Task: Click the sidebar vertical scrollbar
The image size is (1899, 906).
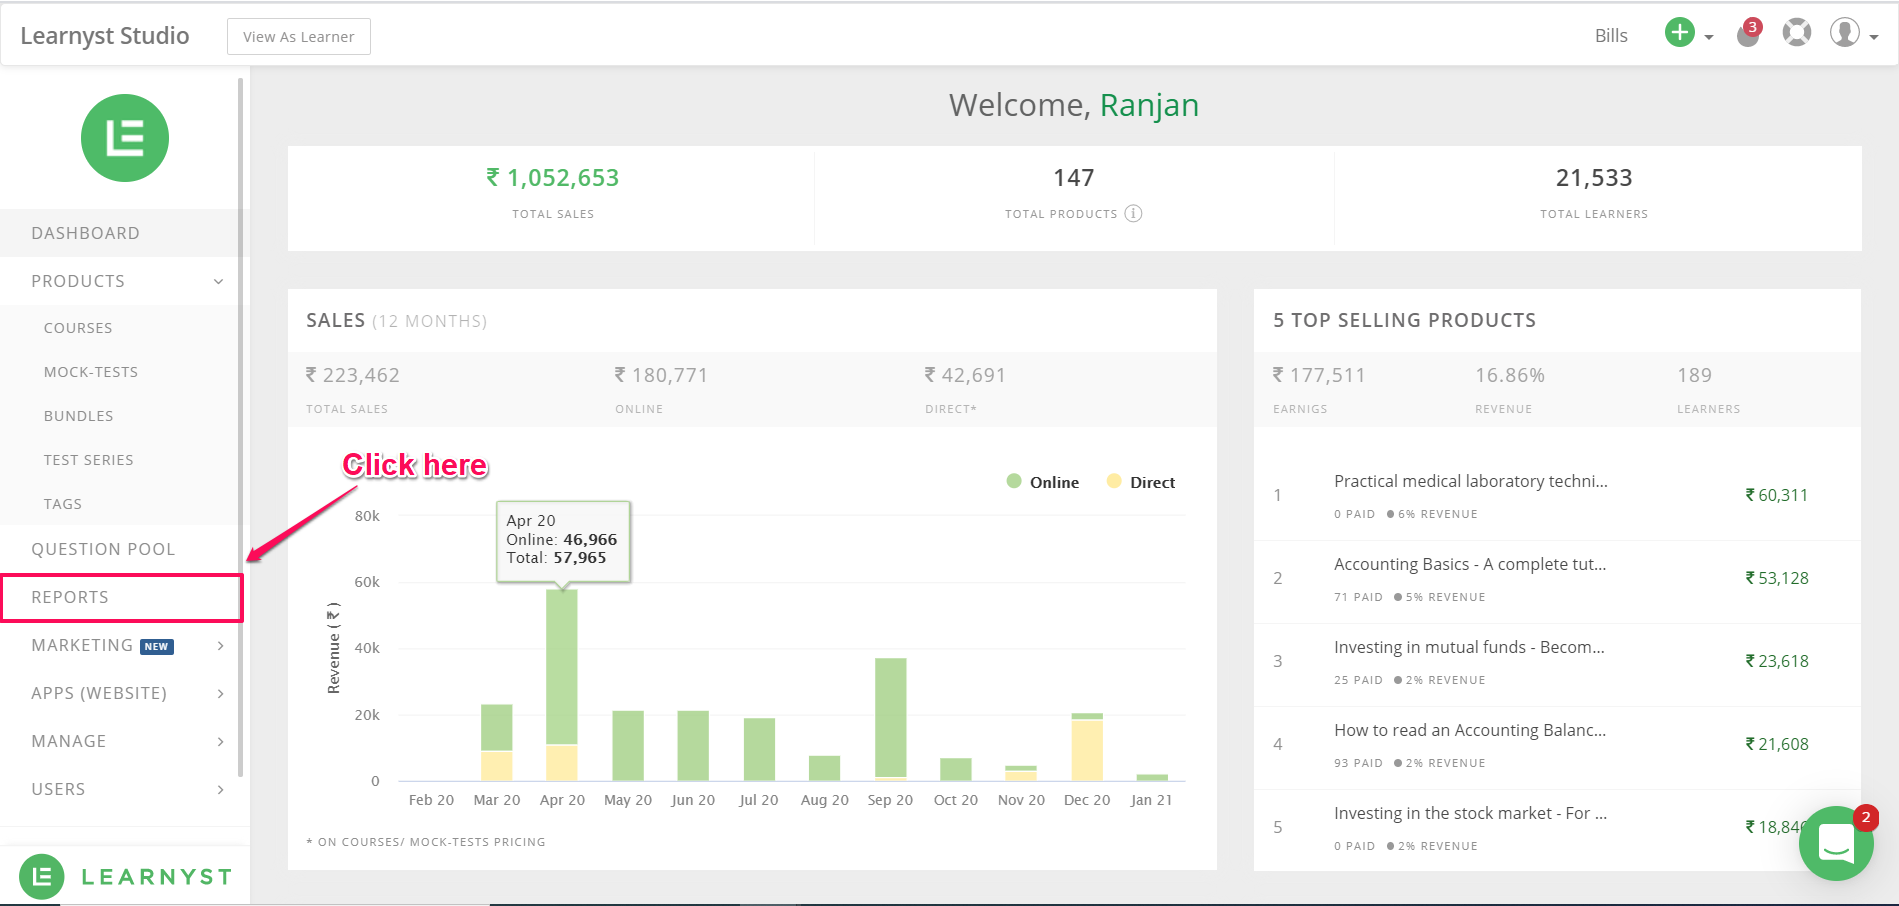Action: [x=240, y=427]
